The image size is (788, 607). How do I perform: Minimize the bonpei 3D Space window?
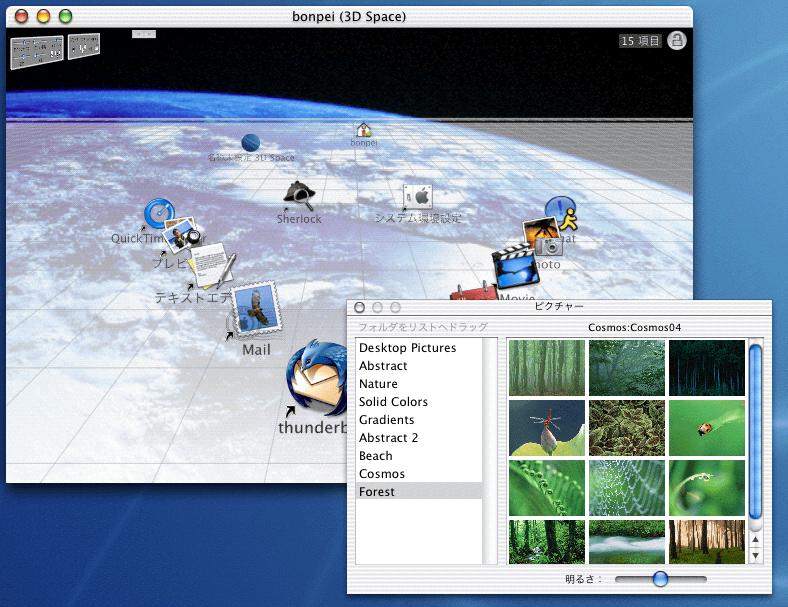44,16
